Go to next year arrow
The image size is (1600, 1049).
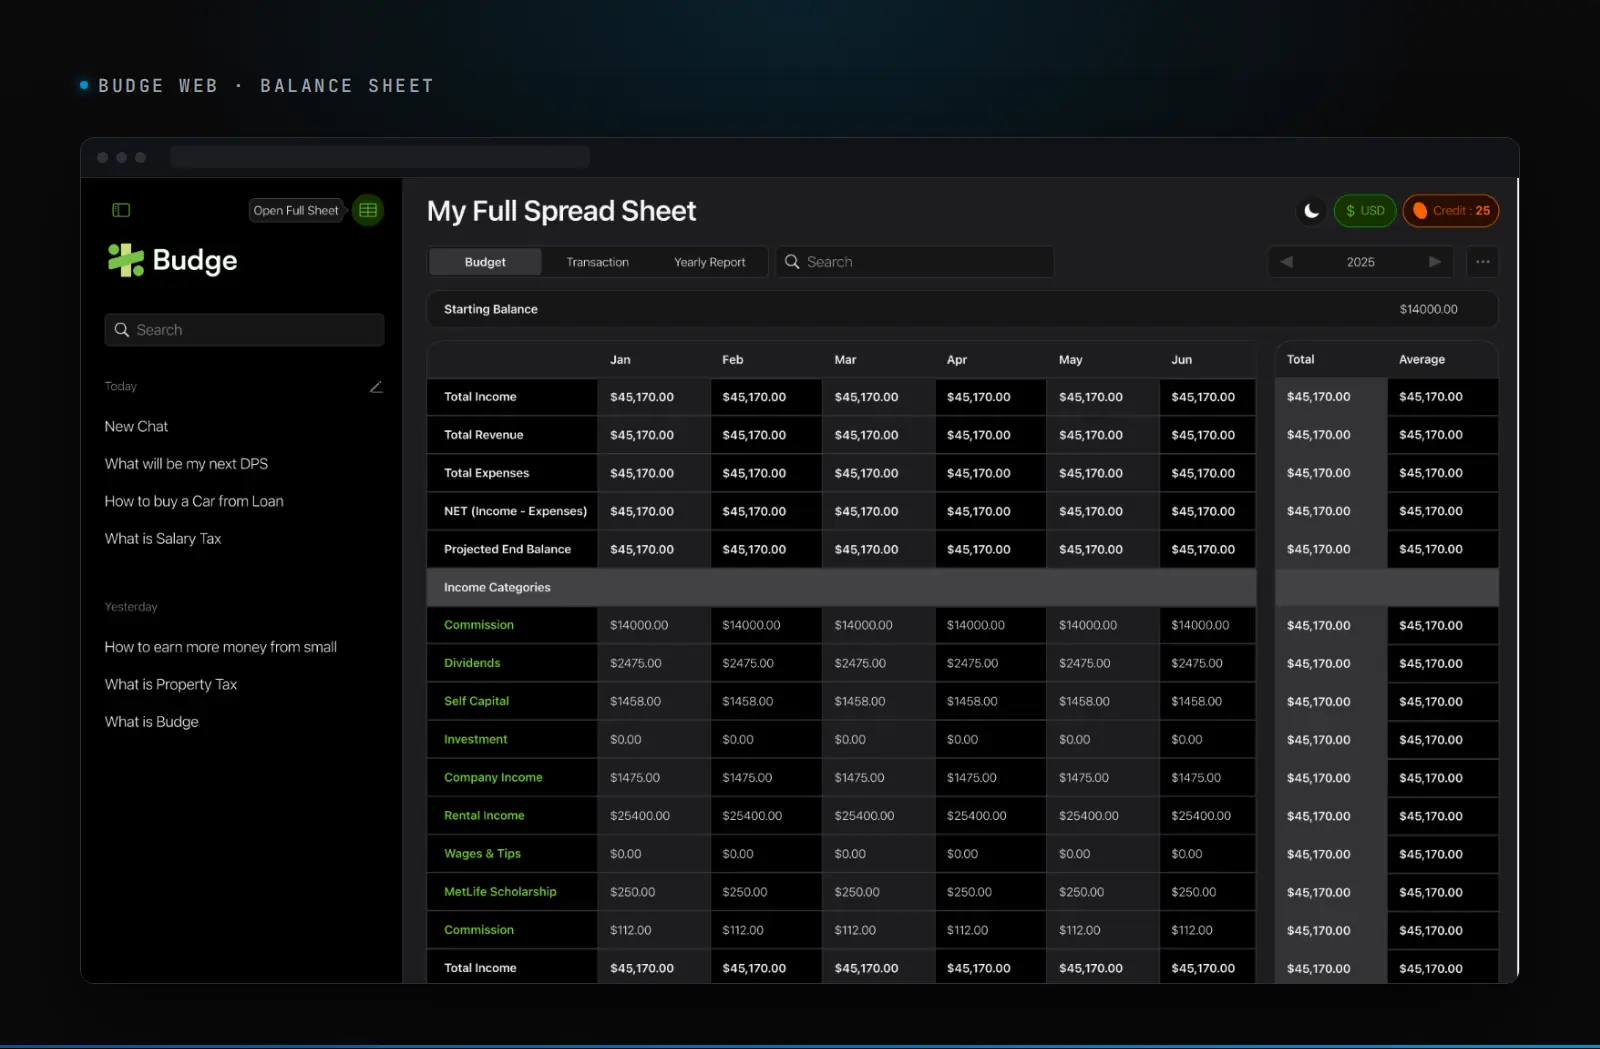1435,262
